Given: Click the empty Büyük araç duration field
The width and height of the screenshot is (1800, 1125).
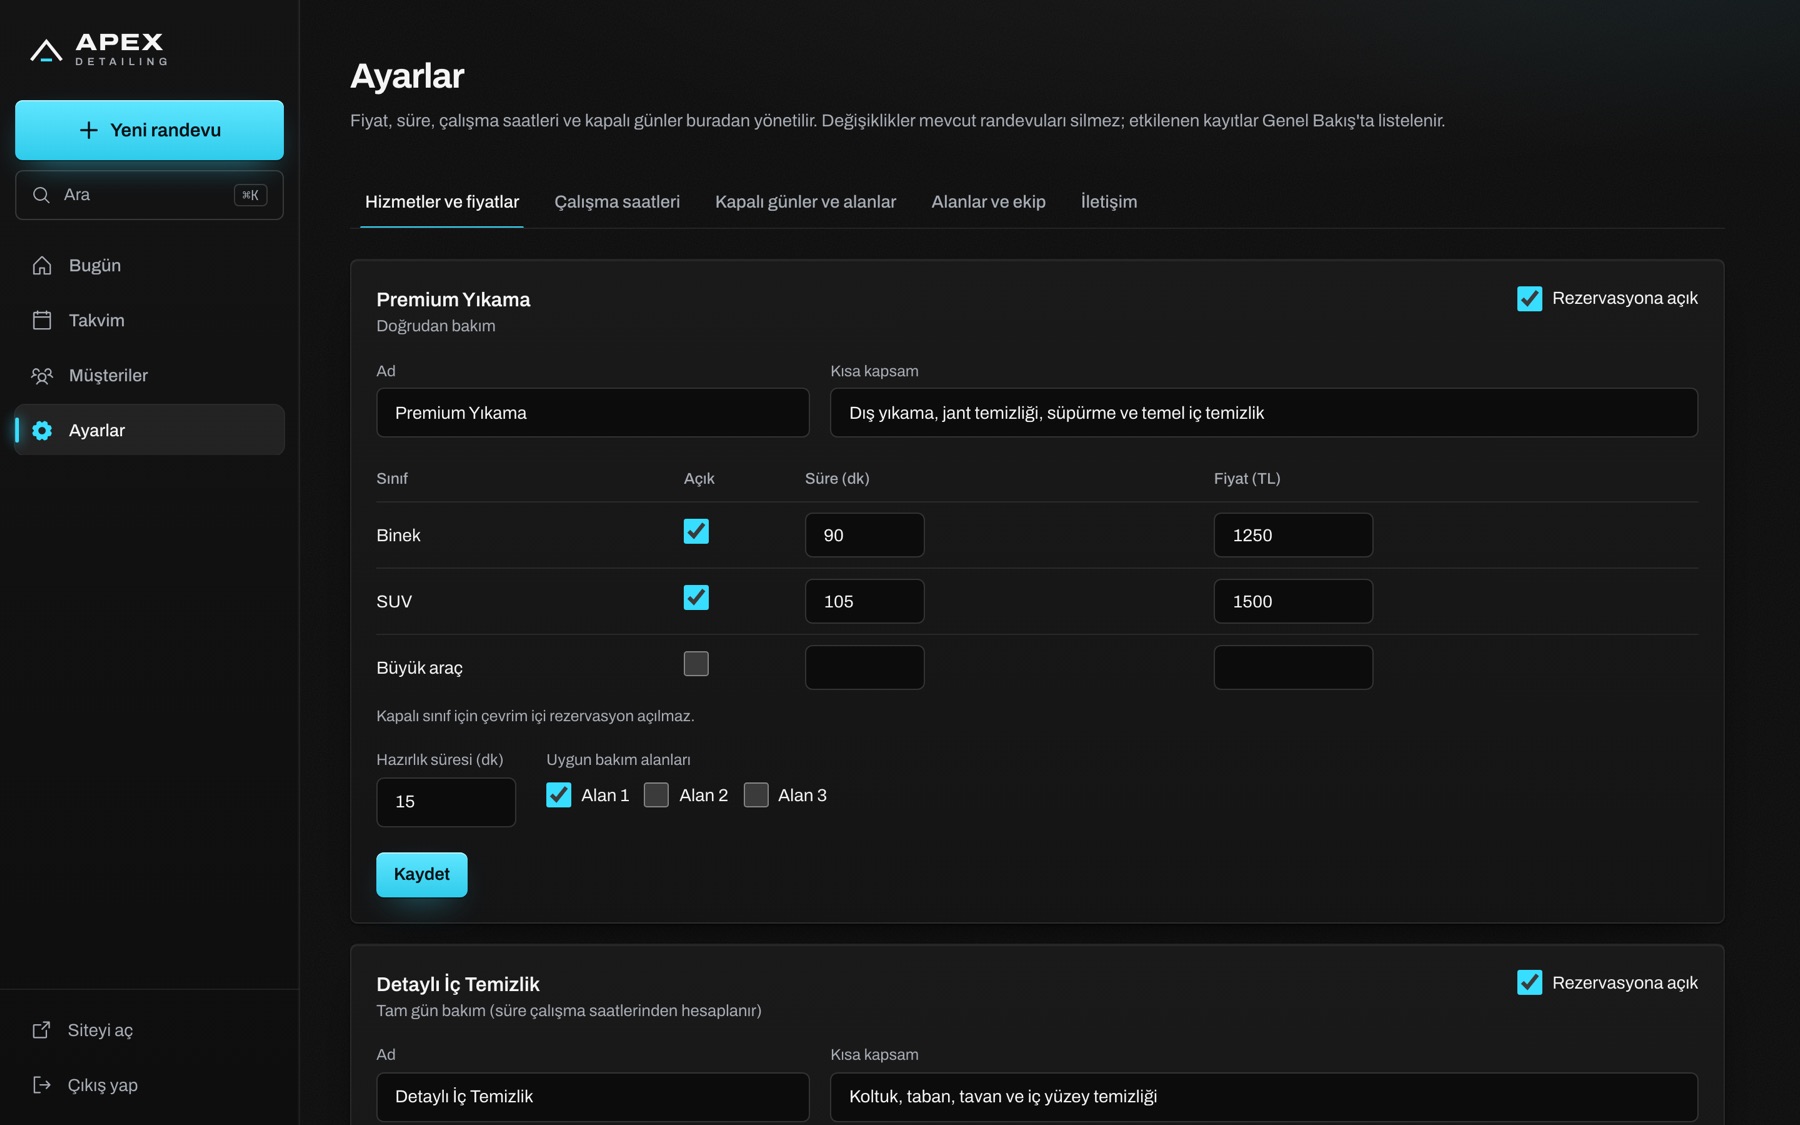Looking at the screenshot, I should (865, 667).
